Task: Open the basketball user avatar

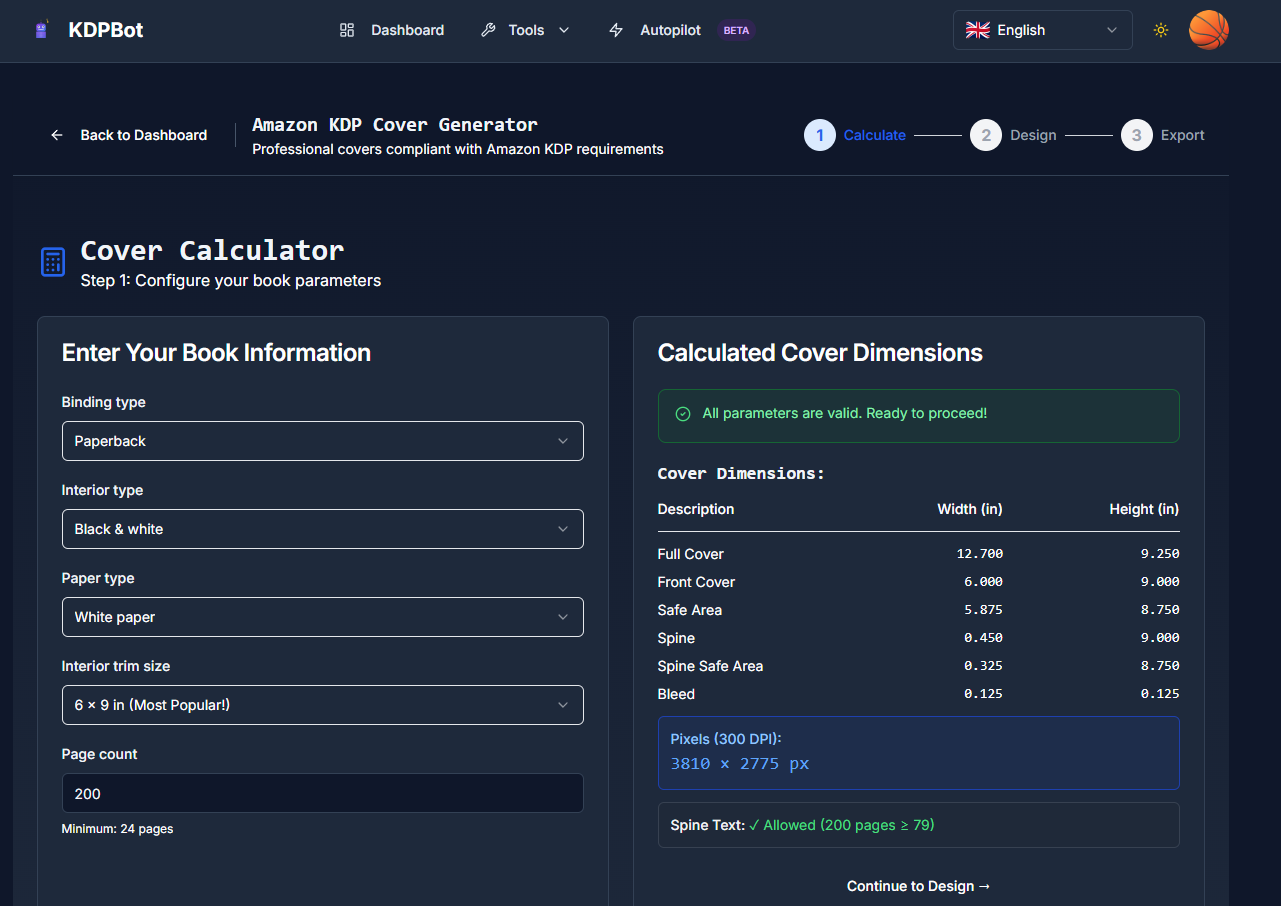Action: point(1208,30)
